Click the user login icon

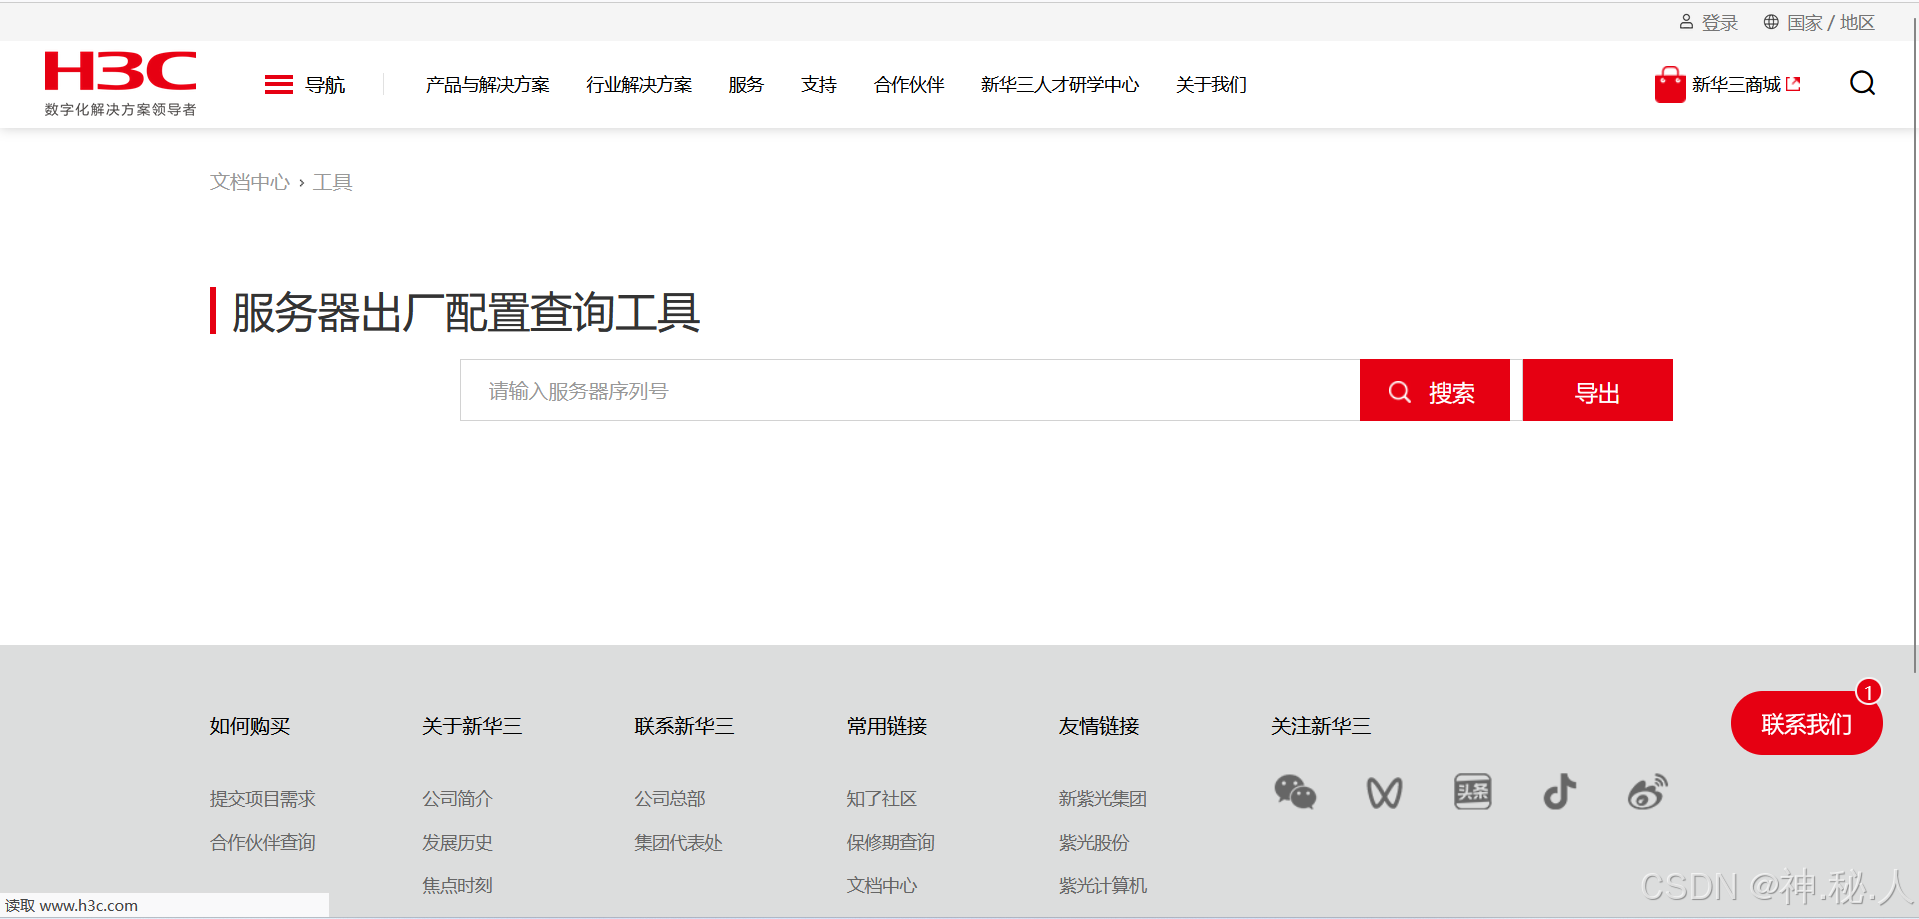1686,22
